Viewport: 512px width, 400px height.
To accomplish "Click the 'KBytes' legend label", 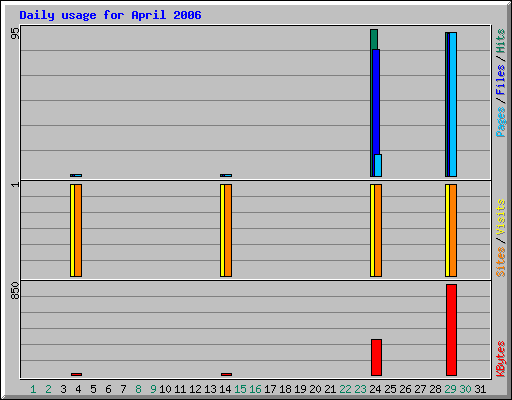I will [x=500, y=359].
